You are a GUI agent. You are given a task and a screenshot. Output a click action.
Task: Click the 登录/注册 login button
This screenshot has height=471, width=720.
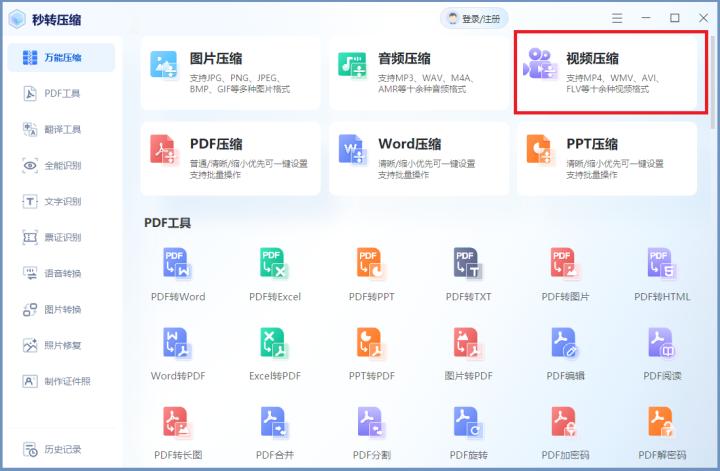tap(474, 19)
